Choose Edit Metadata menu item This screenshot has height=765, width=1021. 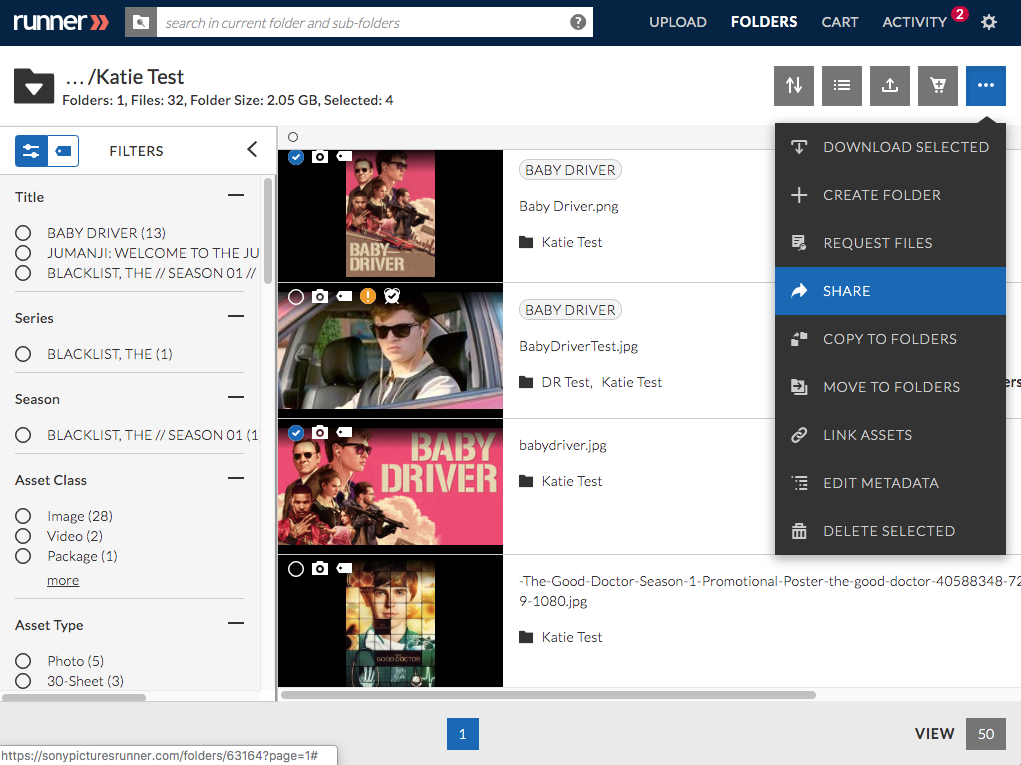pyautogui.click(x=890, y=483)
